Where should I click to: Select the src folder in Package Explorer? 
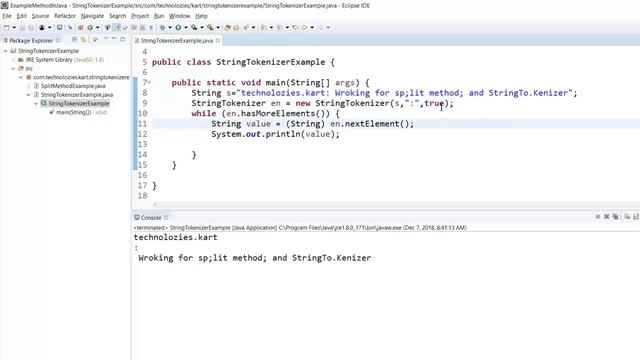pos(25,69)
